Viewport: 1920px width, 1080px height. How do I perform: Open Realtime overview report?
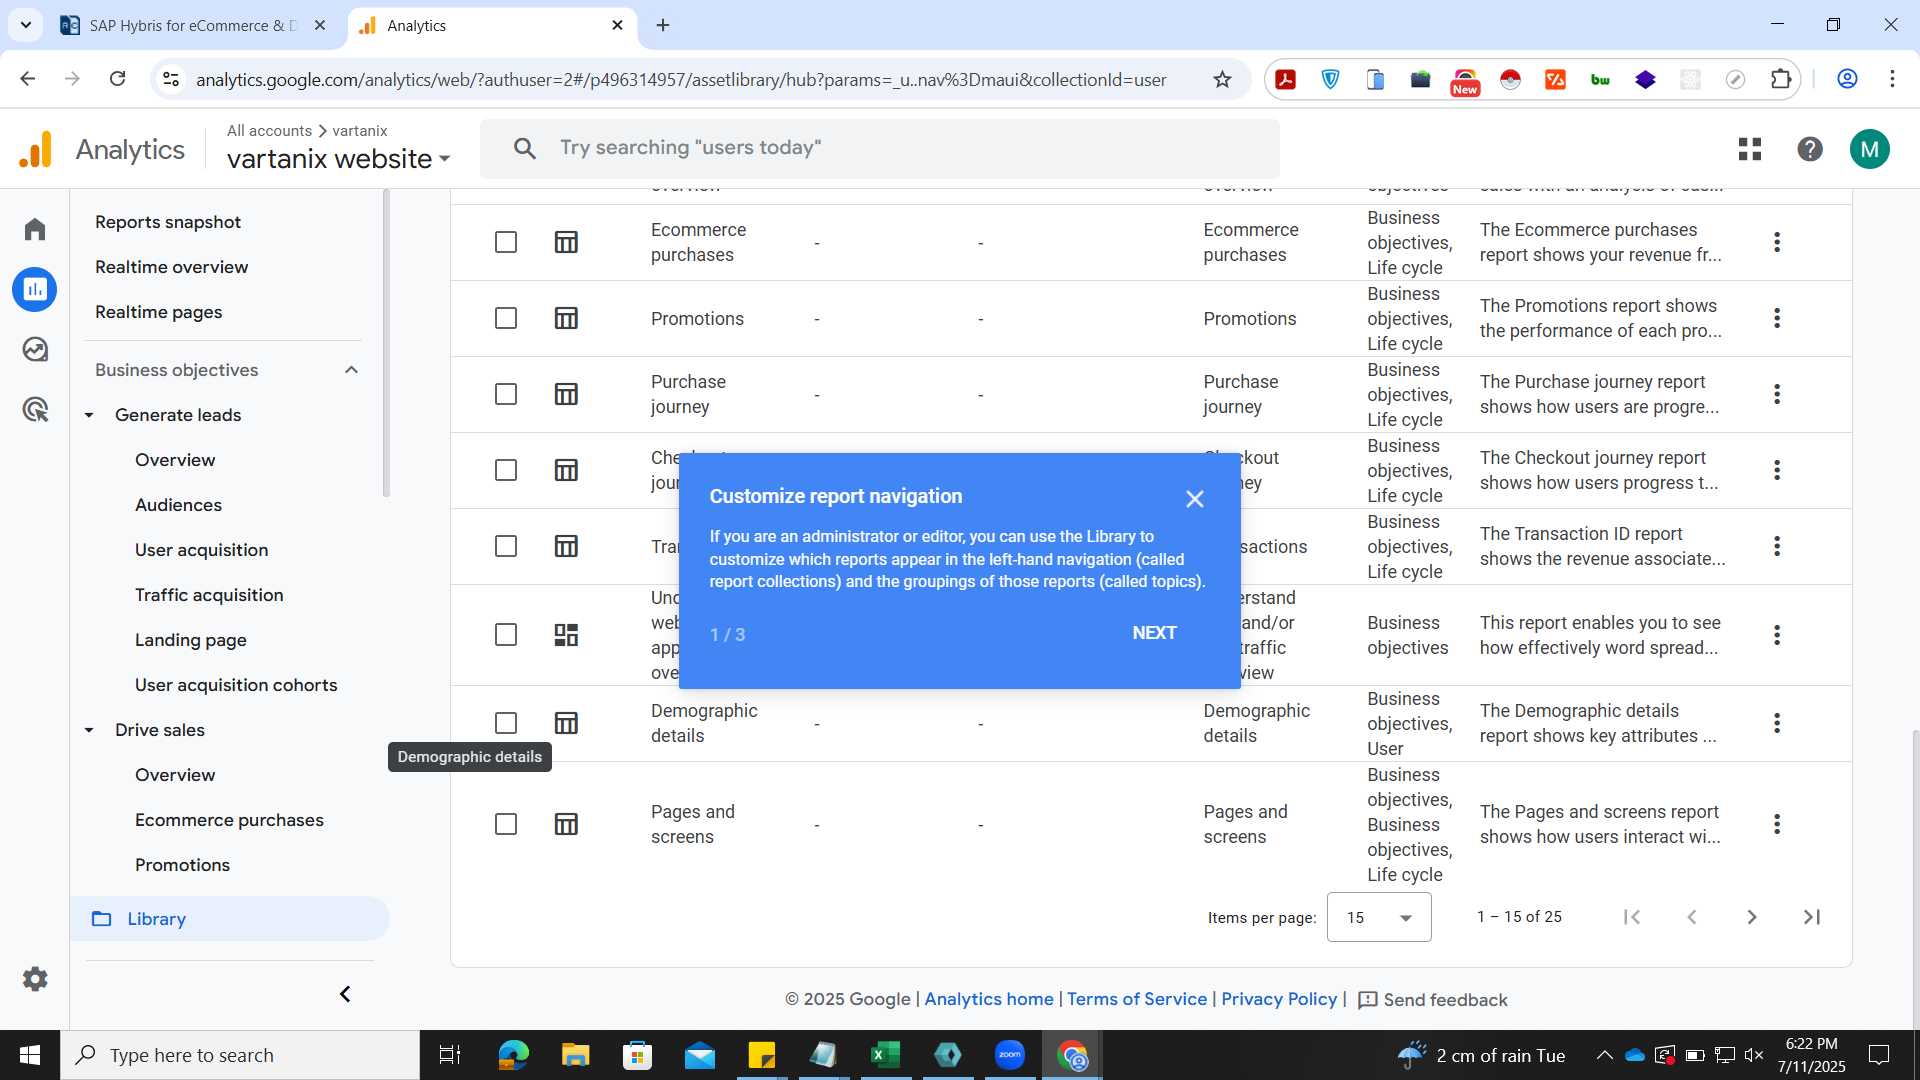coord(172,267)
